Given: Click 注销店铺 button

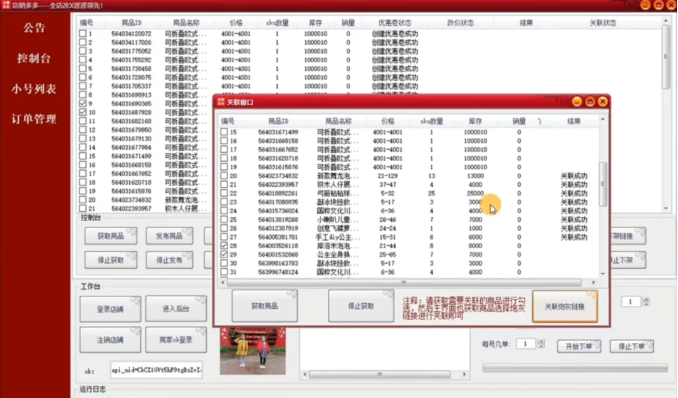Looking at the screenshot, I should click(x=110, y=340).
